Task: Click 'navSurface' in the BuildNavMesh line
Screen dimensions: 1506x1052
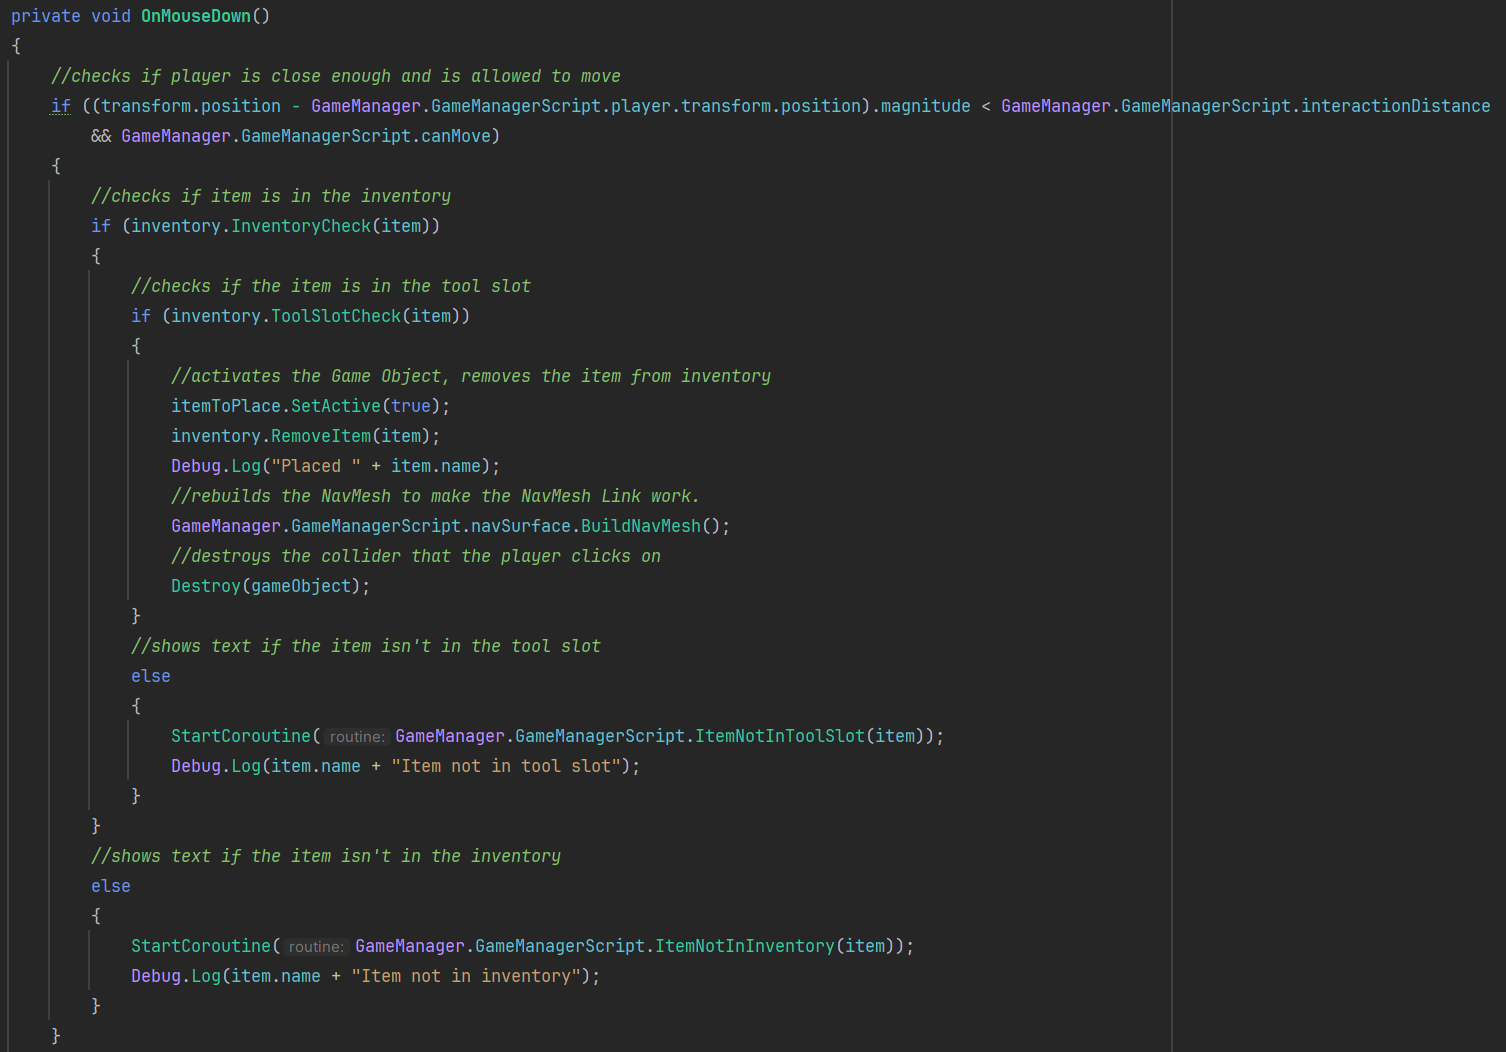Action: [521, 526]
